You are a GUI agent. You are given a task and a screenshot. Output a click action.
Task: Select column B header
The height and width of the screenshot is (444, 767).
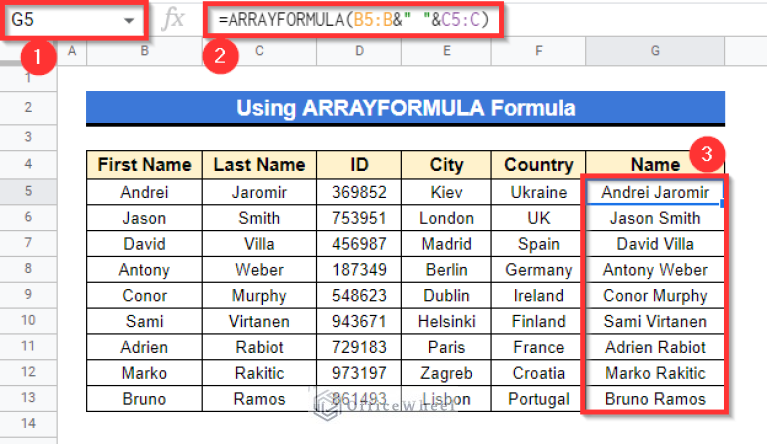(x=144, y=51)
